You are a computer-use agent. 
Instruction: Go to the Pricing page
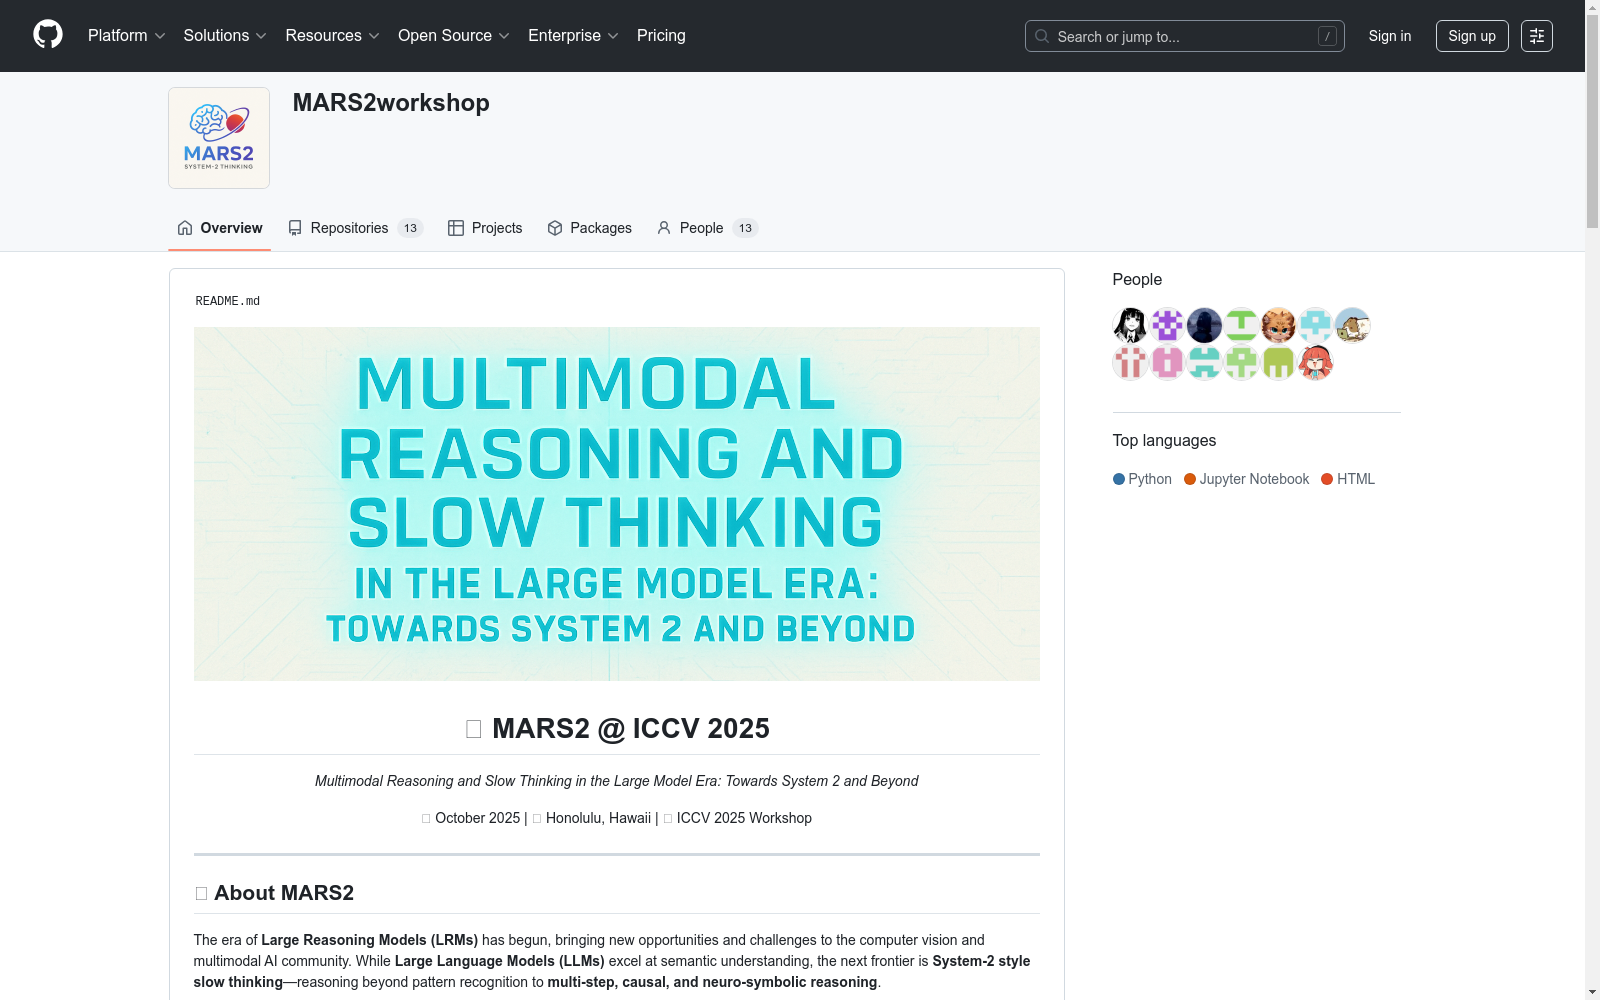pos(661,36)
